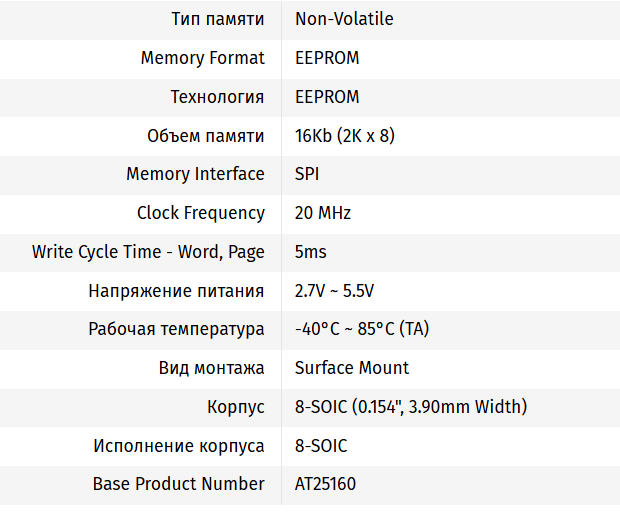
Task: Click the "16Kb (2K x 8)" value
Action: point(345,136)
